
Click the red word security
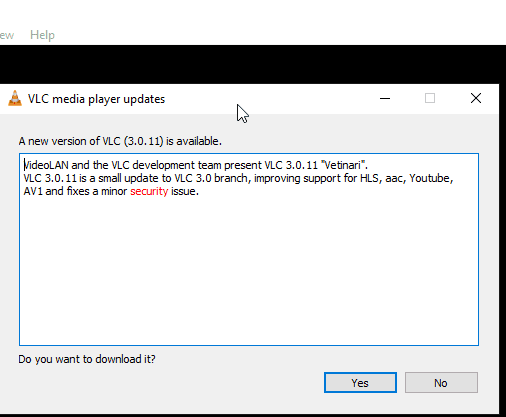(149, 192)
